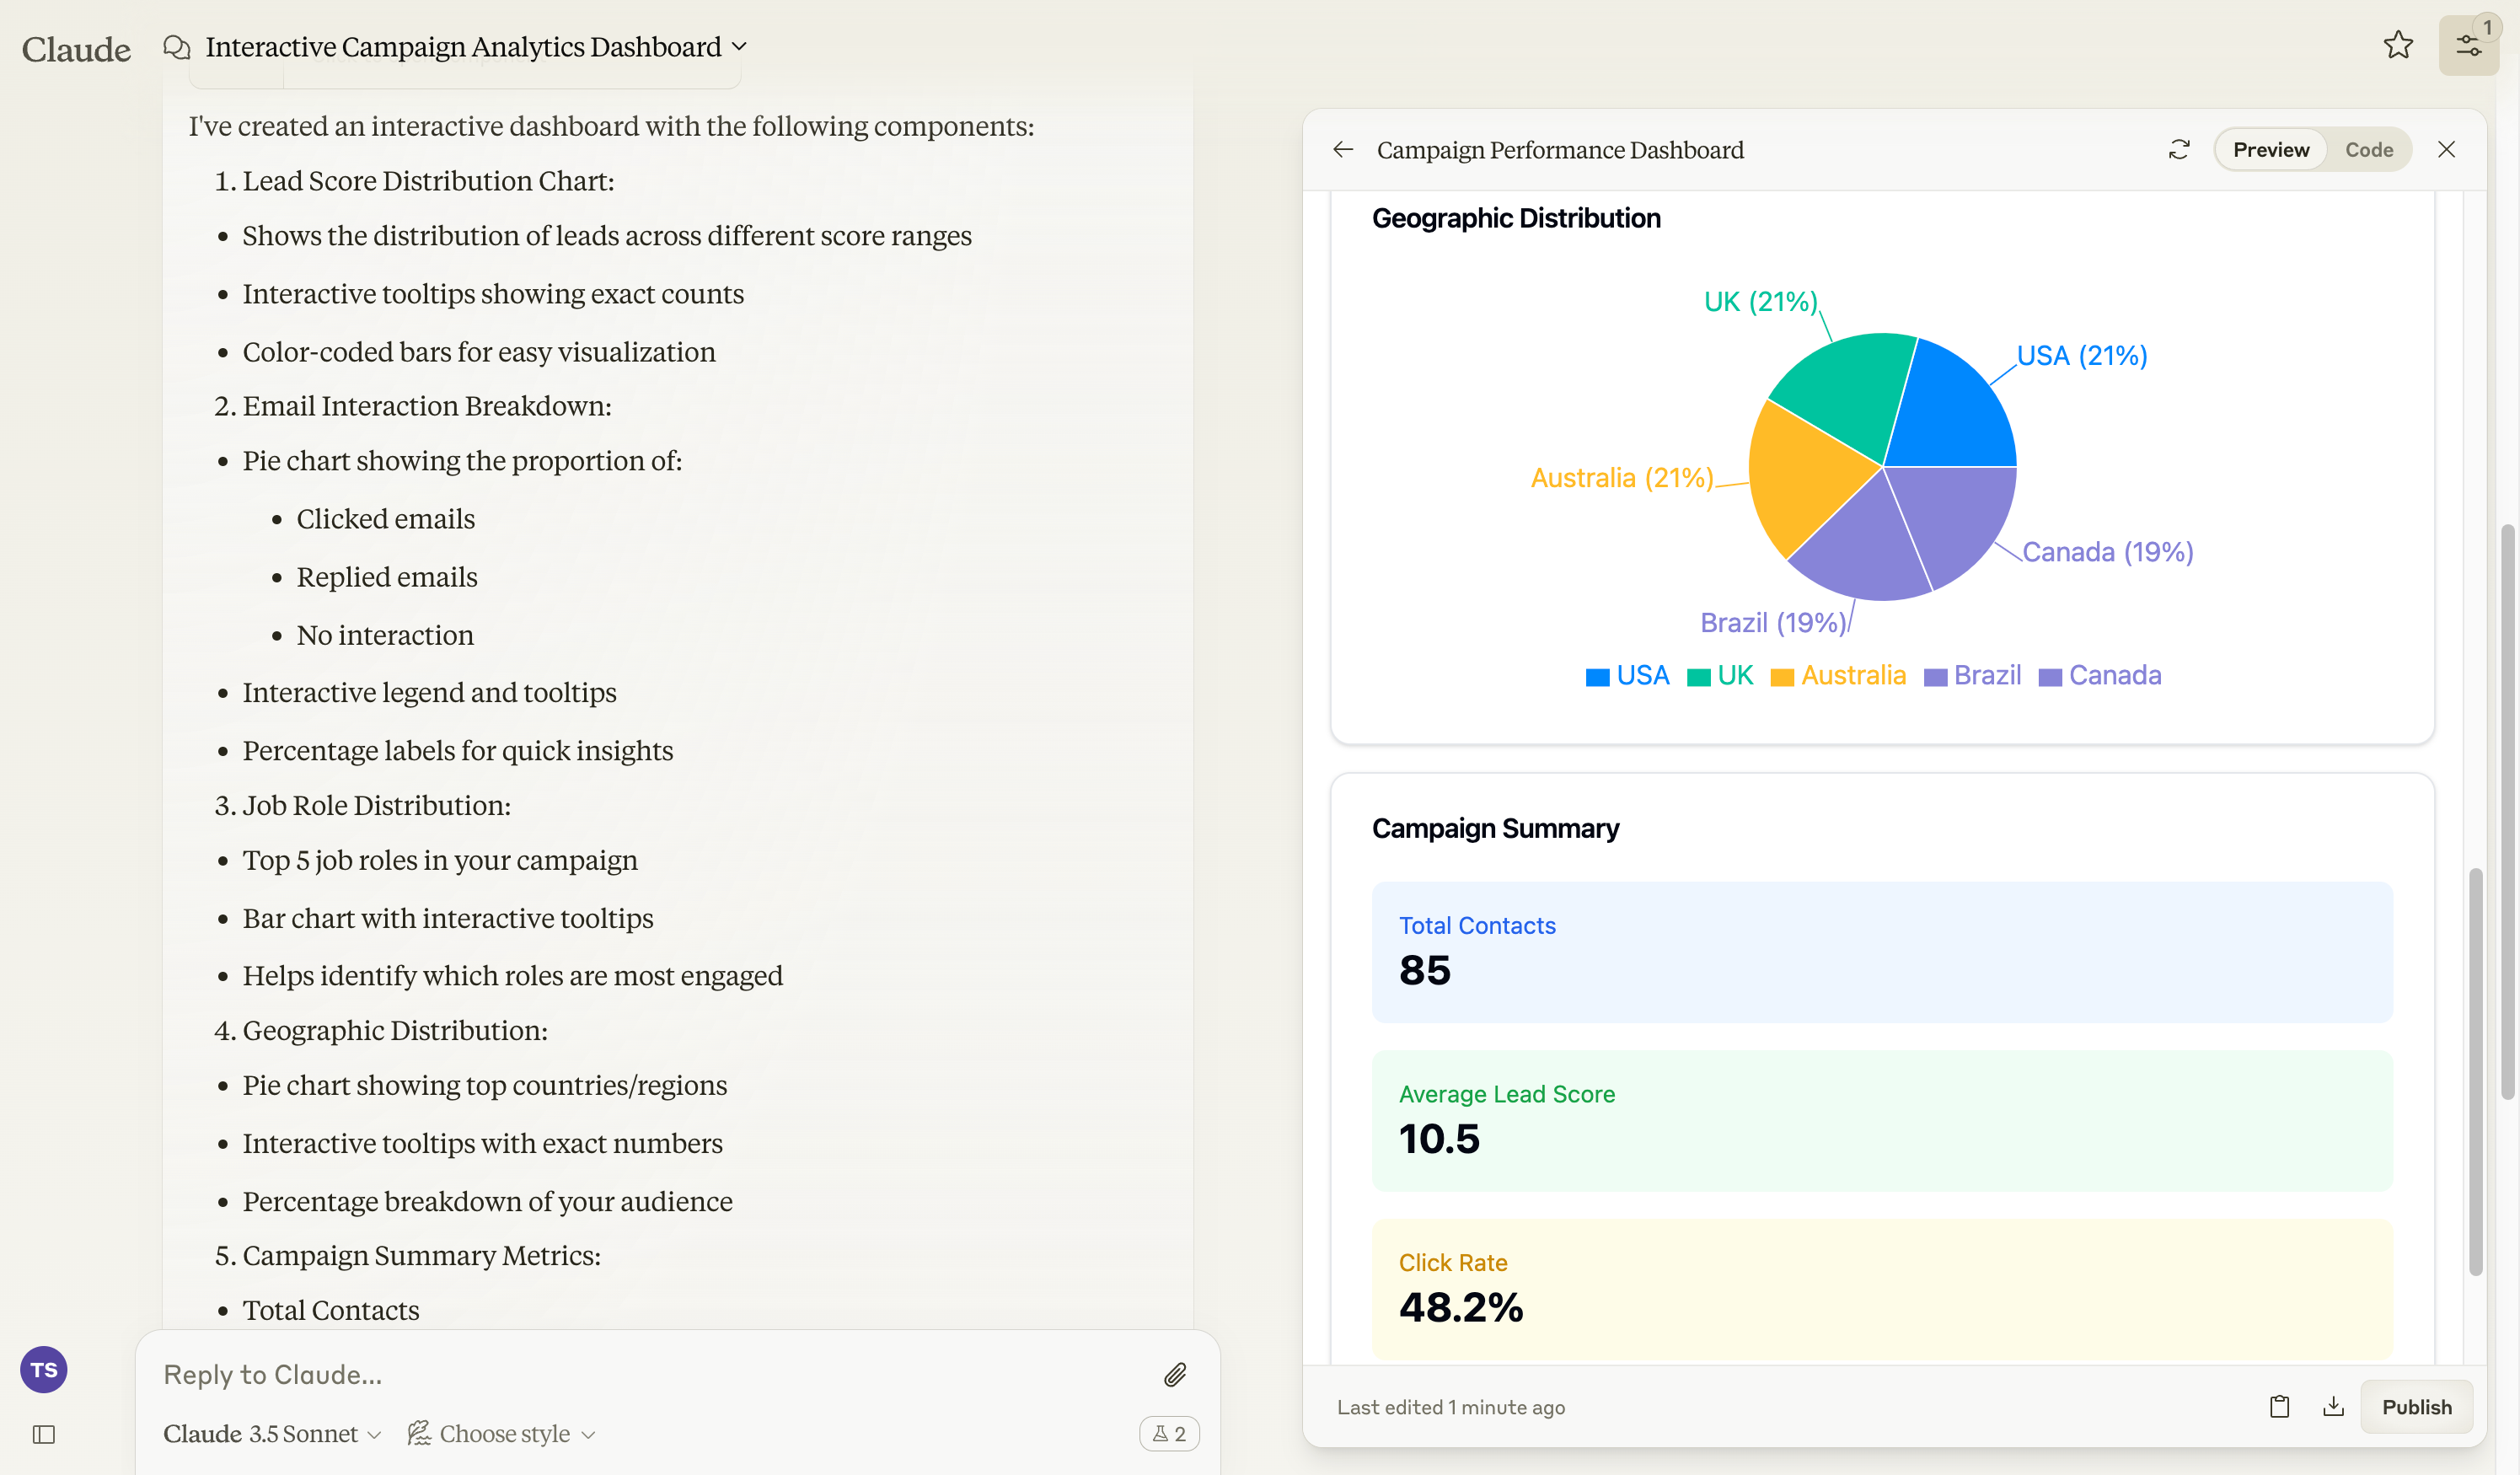Star this conversation as favorite
This screenshot has width=2520, height=1475.
2397,45
